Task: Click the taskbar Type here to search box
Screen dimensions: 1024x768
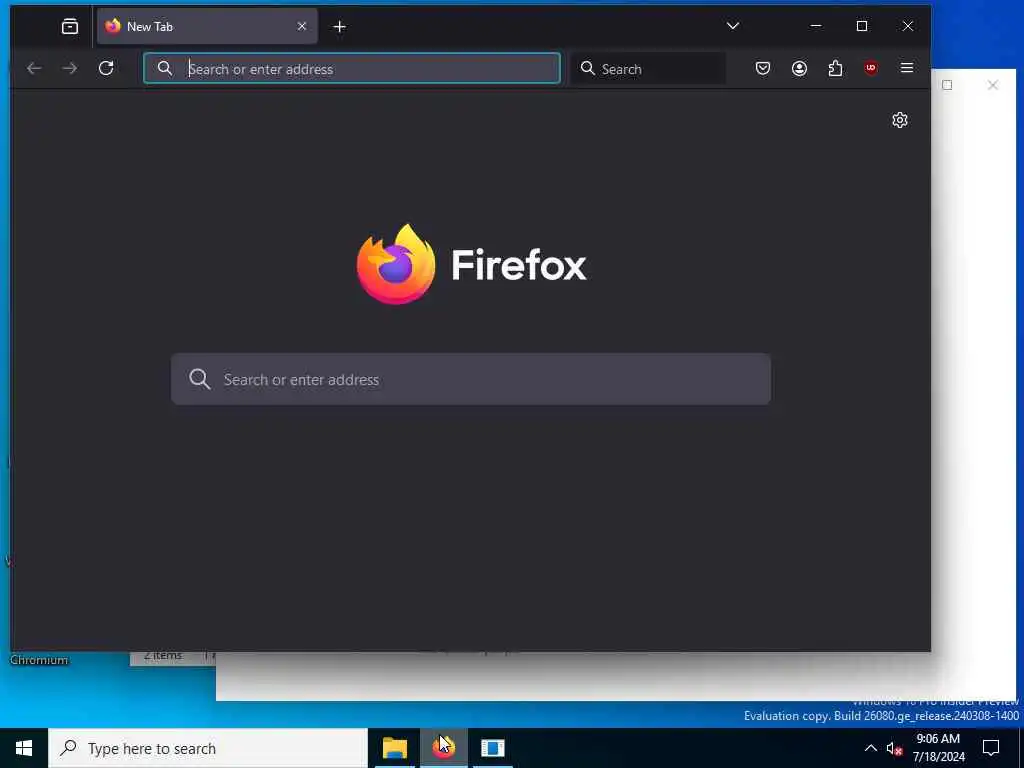Action: 208,748
